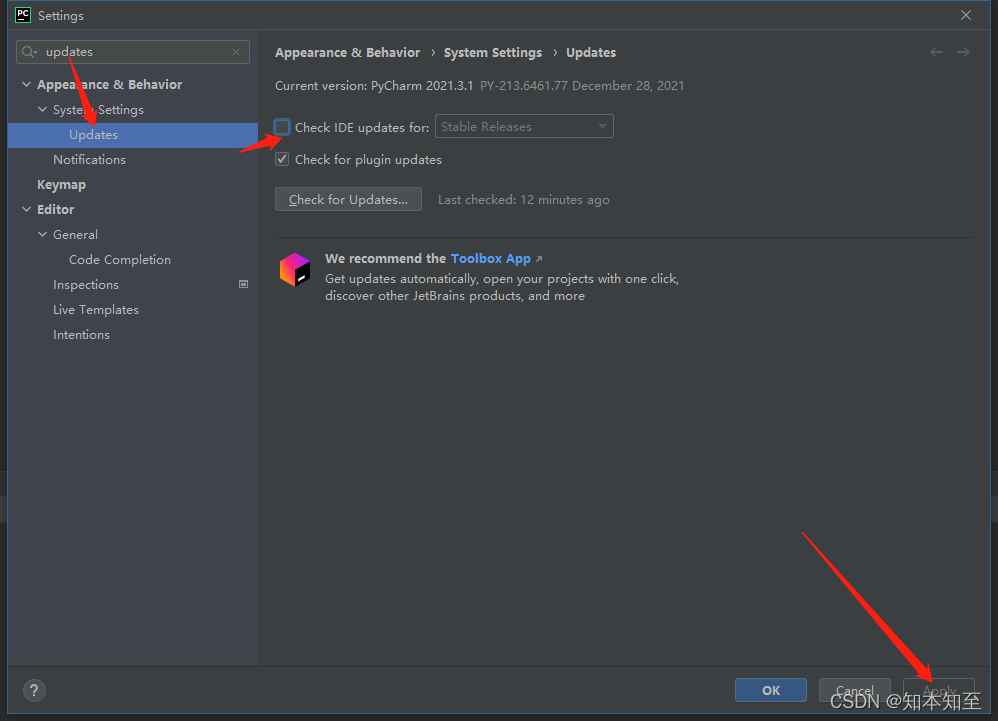The height and width of the screenshot is (721, 998).
Task: Click the Apply button
Action: (x=939, y=690)
